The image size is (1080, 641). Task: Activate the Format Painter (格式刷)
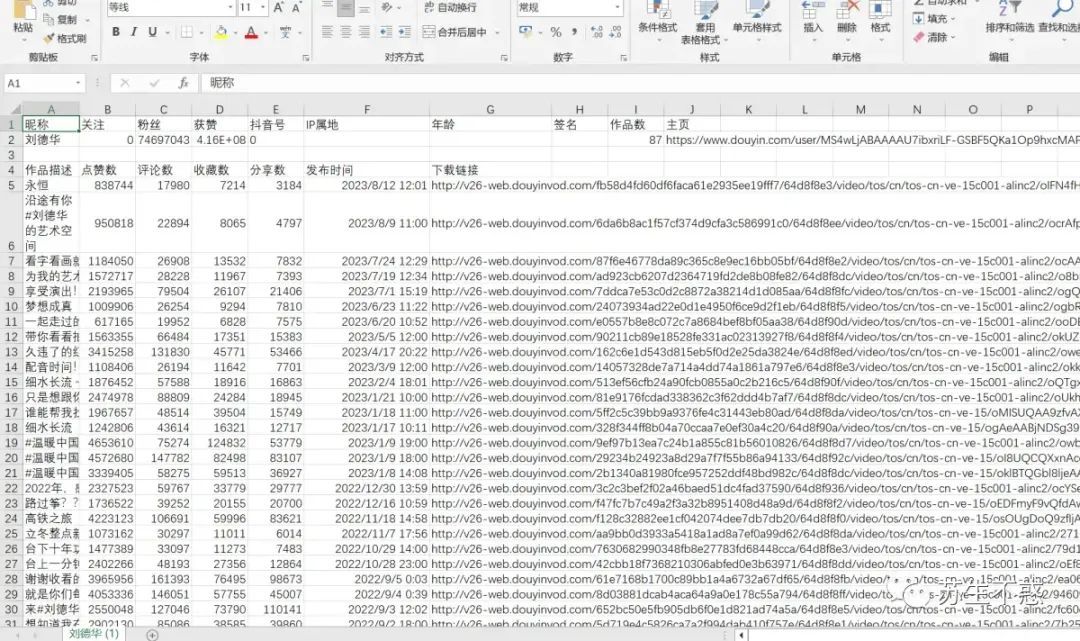pyautogui.click(x=65, y=39)
